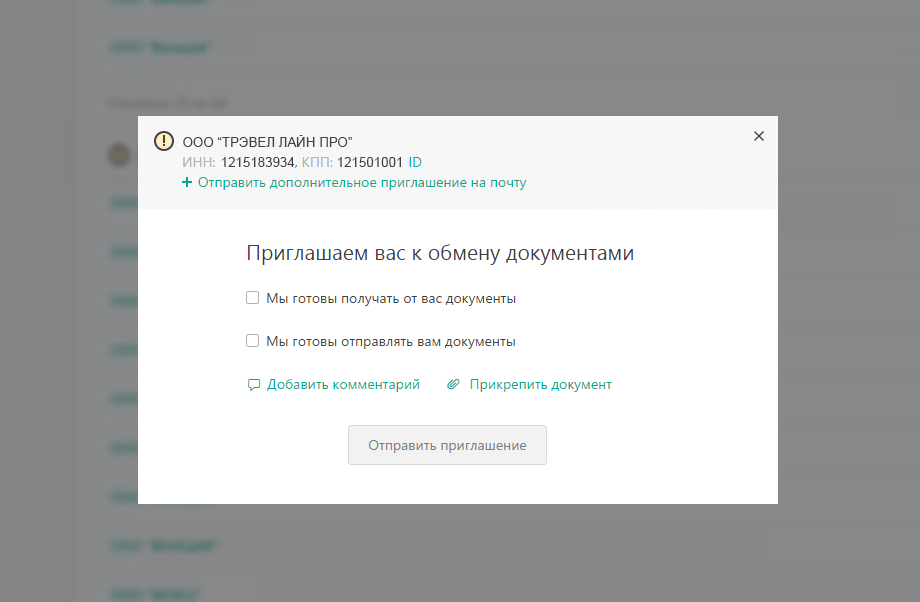
Task: Click the yellow exclamation warning icon
Action: click(164, 141)
